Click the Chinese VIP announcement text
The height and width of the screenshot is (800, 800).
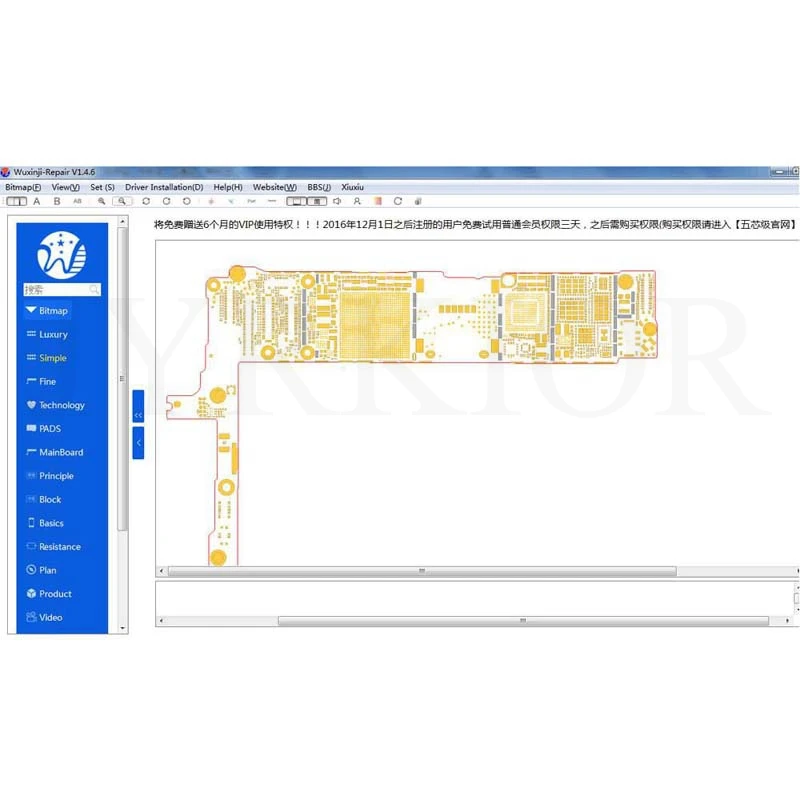(x=474, y=224)
